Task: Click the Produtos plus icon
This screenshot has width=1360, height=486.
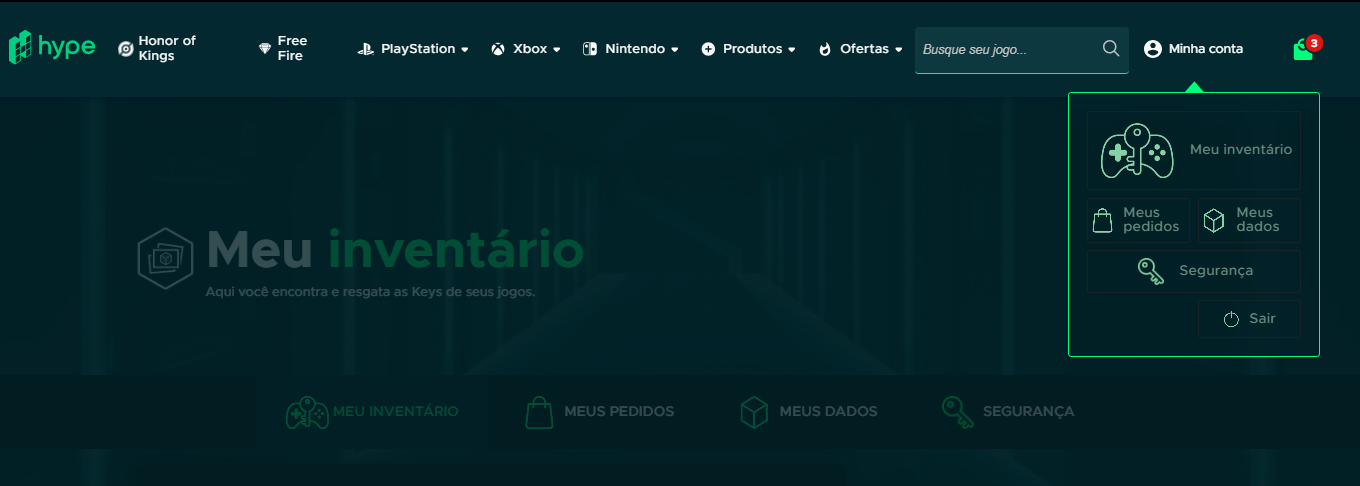Action: click(709, 49)
